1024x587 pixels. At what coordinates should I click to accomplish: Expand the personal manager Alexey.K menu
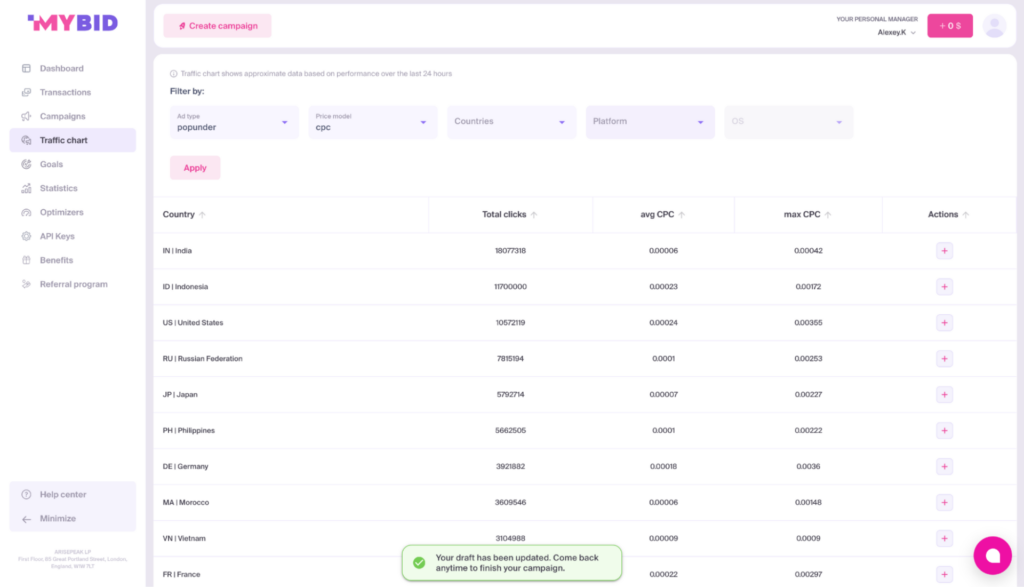[x=897, y=33]
